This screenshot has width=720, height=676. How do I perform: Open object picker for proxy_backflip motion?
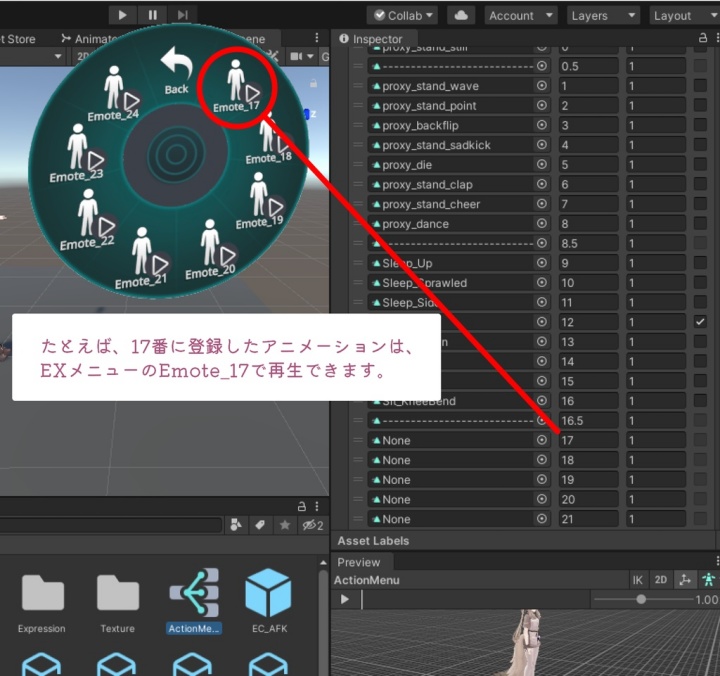pos(542,125)
